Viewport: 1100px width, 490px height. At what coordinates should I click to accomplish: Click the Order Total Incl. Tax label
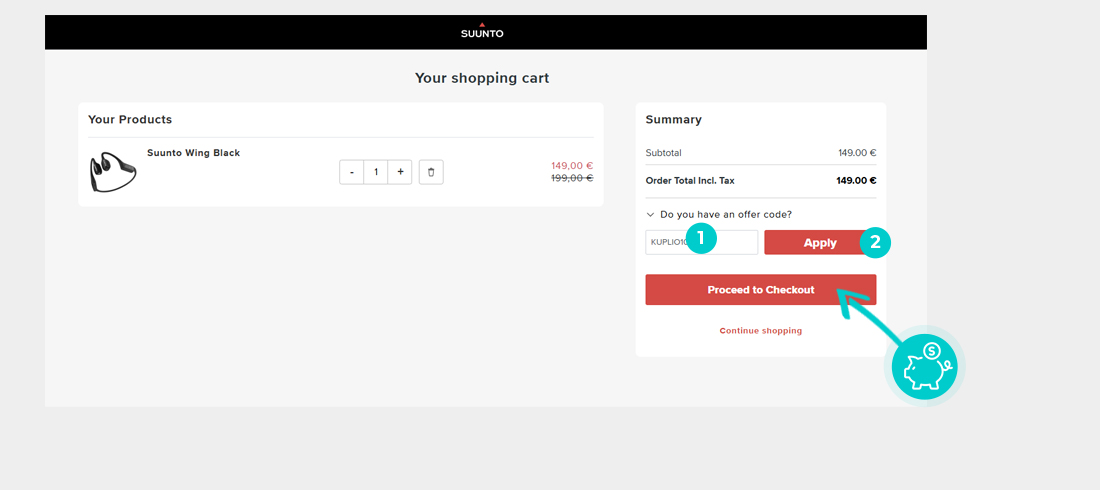[x=690, y=180]
